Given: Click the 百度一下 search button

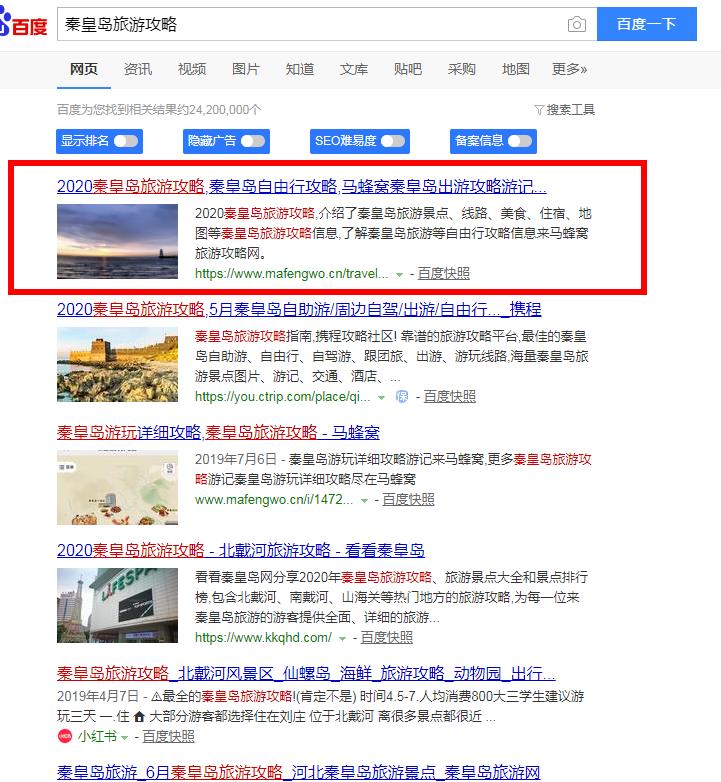Looking at the screenshot, I should 647,24.
